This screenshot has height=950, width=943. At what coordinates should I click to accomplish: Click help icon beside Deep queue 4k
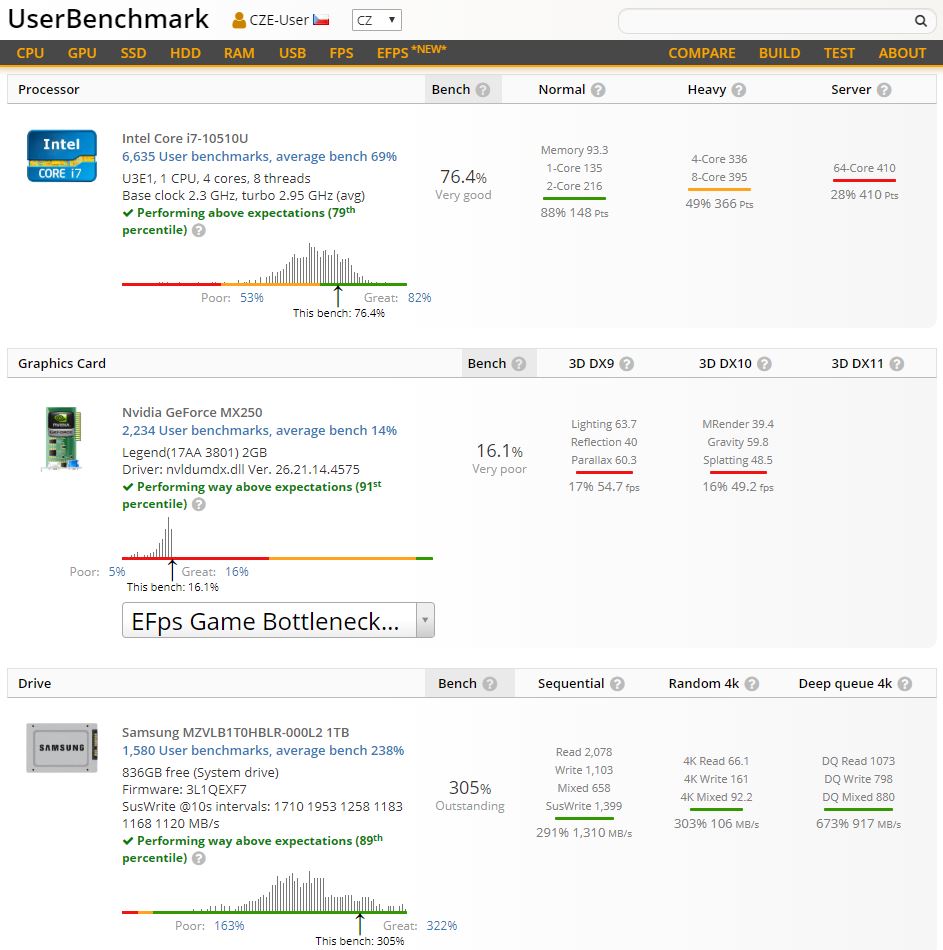pyautogui.click(x=904, y=684)
